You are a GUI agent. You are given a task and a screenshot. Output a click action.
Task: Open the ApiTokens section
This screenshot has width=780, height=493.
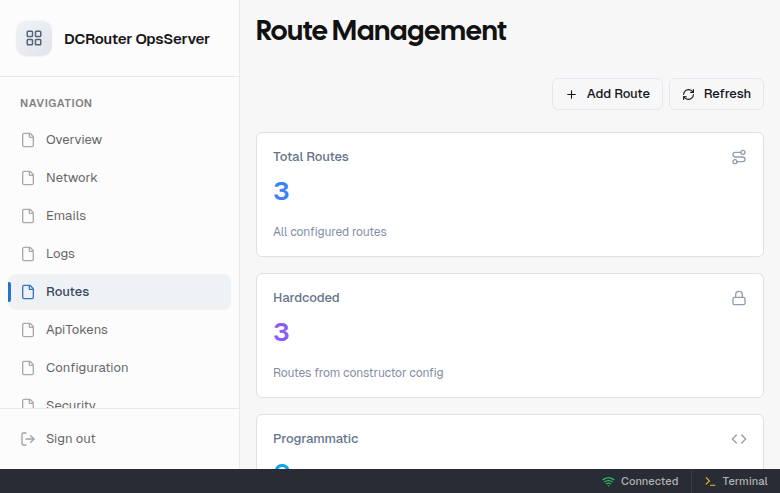(76, 330)
